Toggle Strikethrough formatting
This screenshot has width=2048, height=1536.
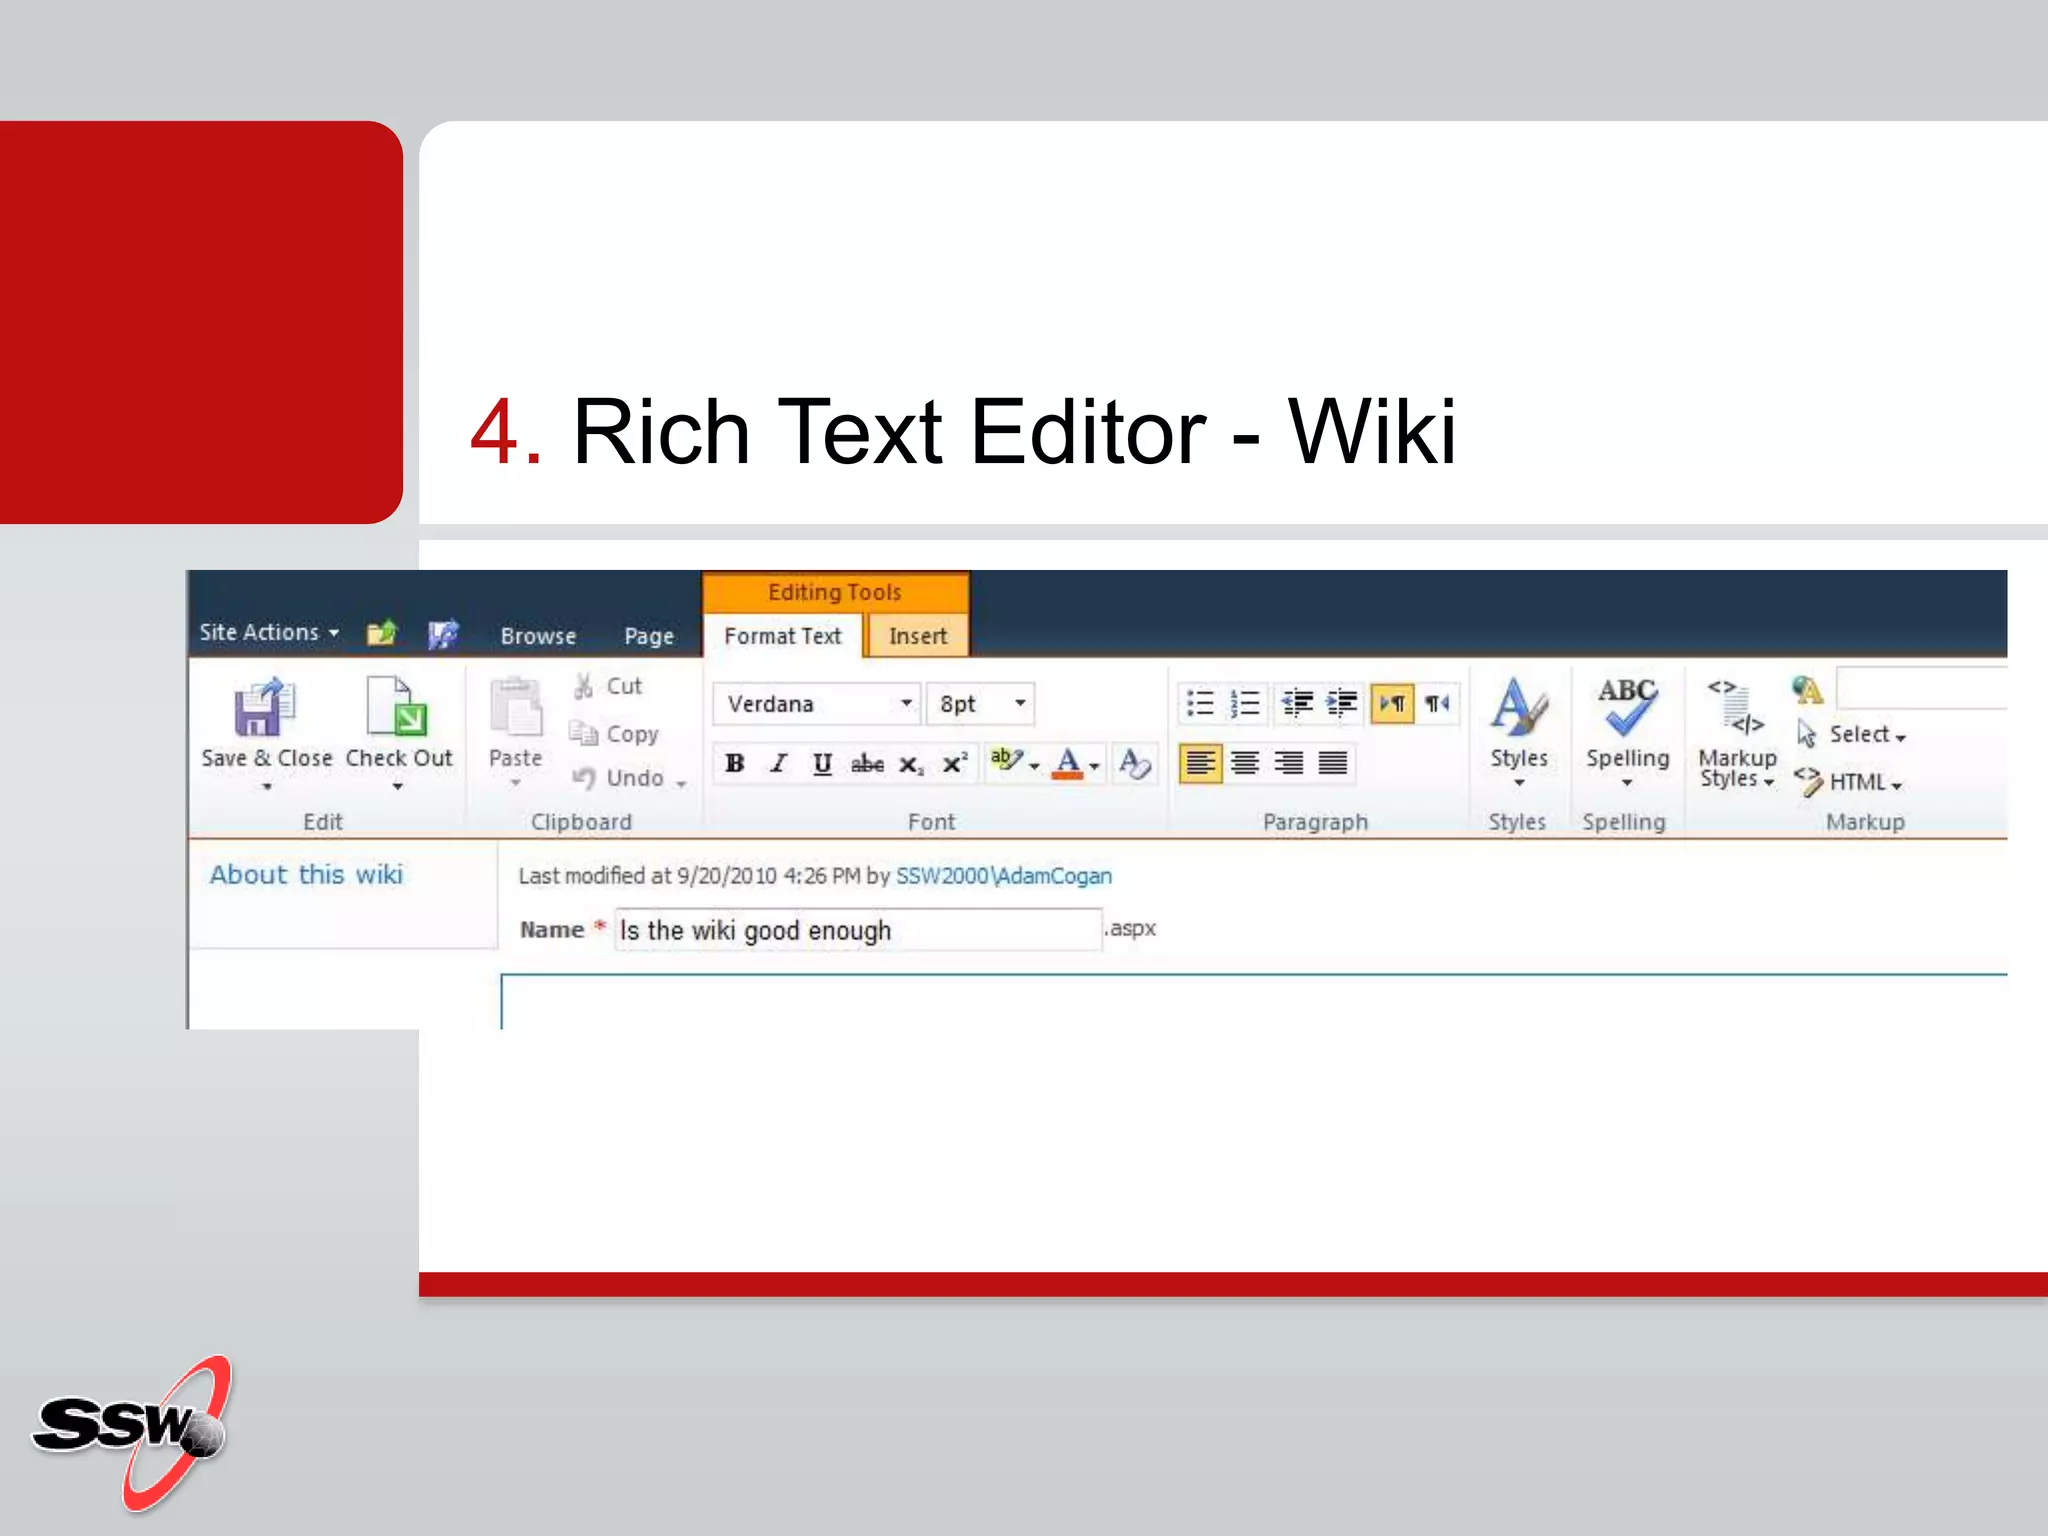(x=867, y=764)
